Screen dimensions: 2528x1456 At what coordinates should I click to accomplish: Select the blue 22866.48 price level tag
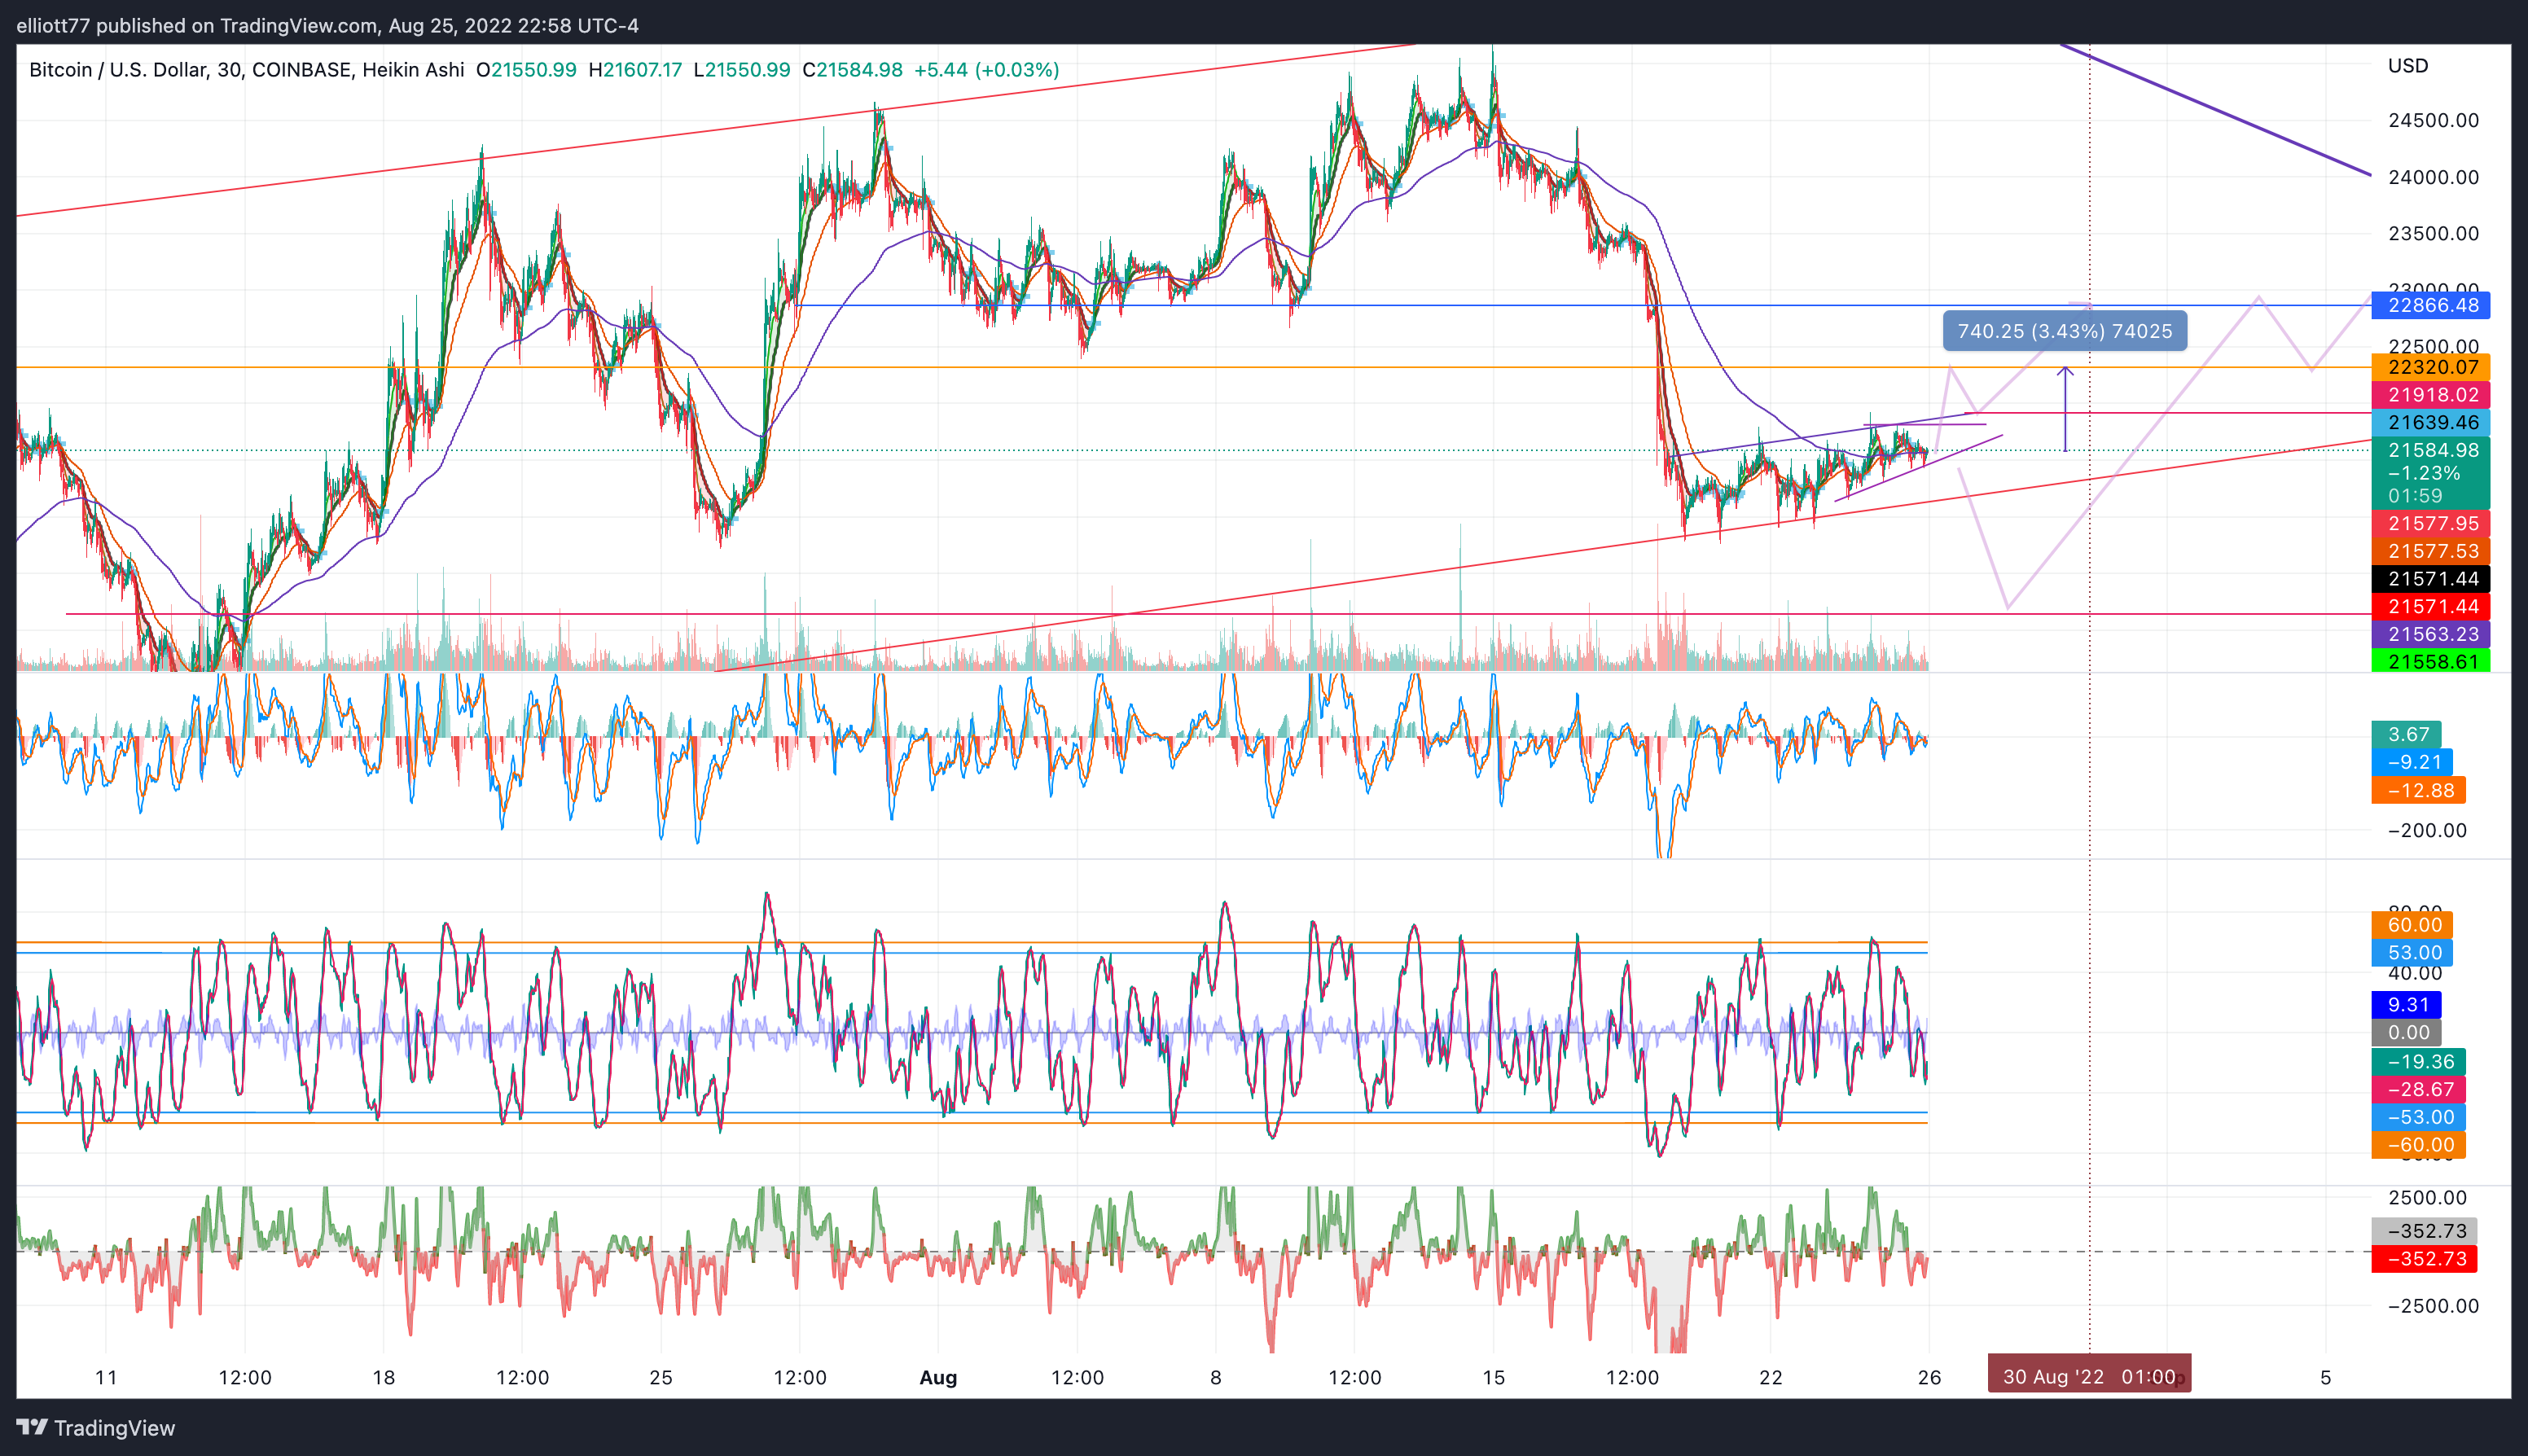(x=2431, y=305)
